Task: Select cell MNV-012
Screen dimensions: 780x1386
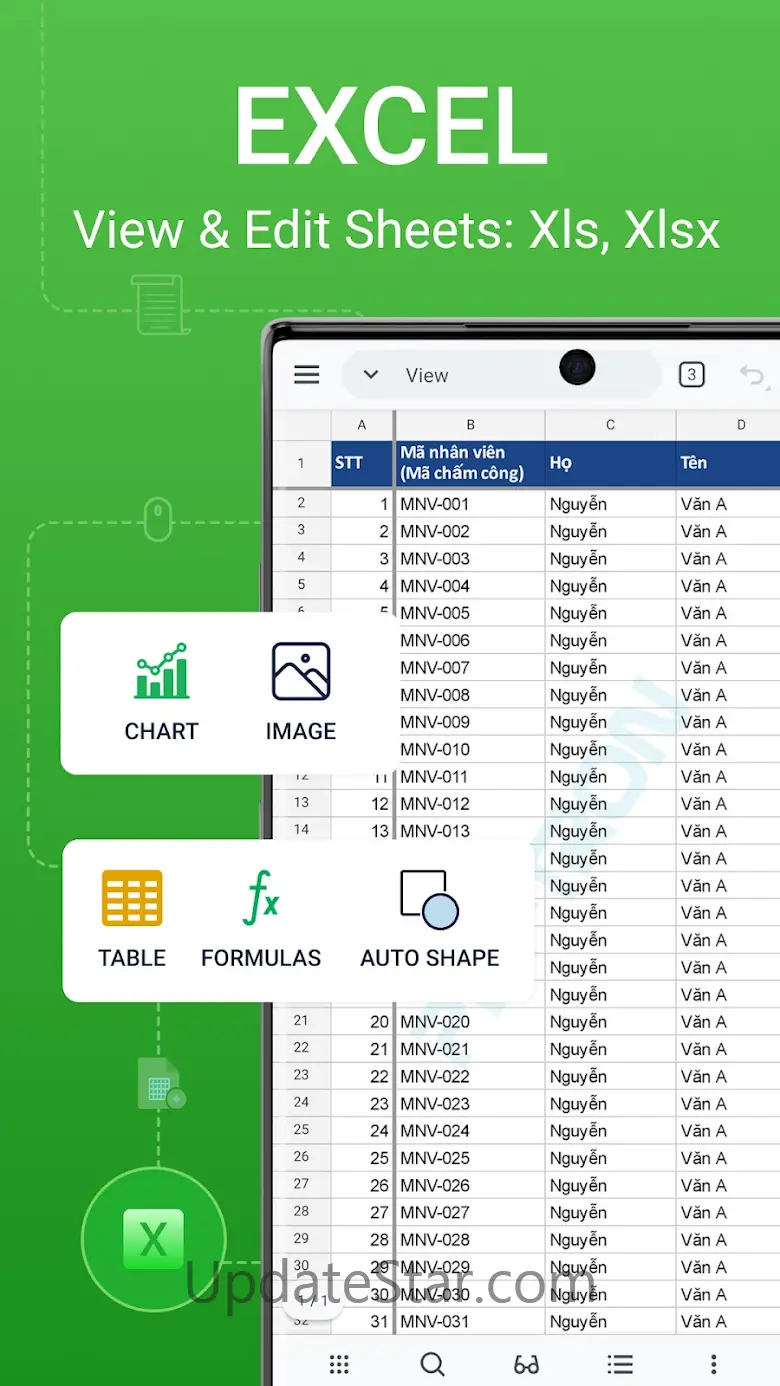Action: coord(471,804)
